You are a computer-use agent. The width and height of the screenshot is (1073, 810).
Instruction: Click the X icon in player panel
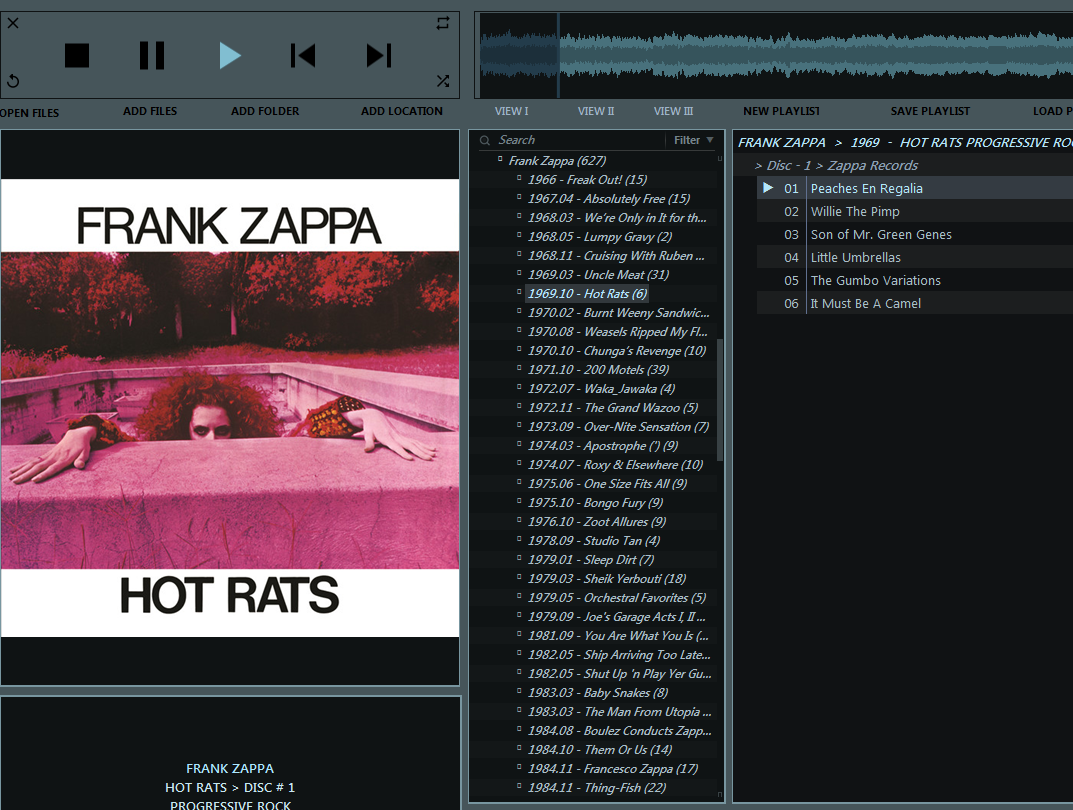[x=13, y=23]
